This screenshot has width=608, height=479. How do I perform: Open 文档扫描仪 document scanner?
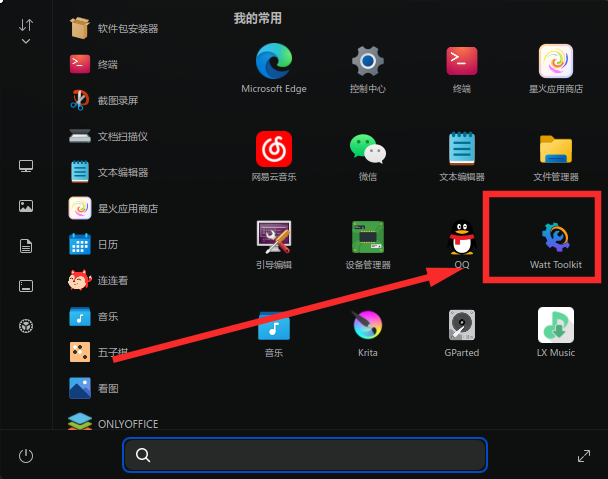(108, 136)
